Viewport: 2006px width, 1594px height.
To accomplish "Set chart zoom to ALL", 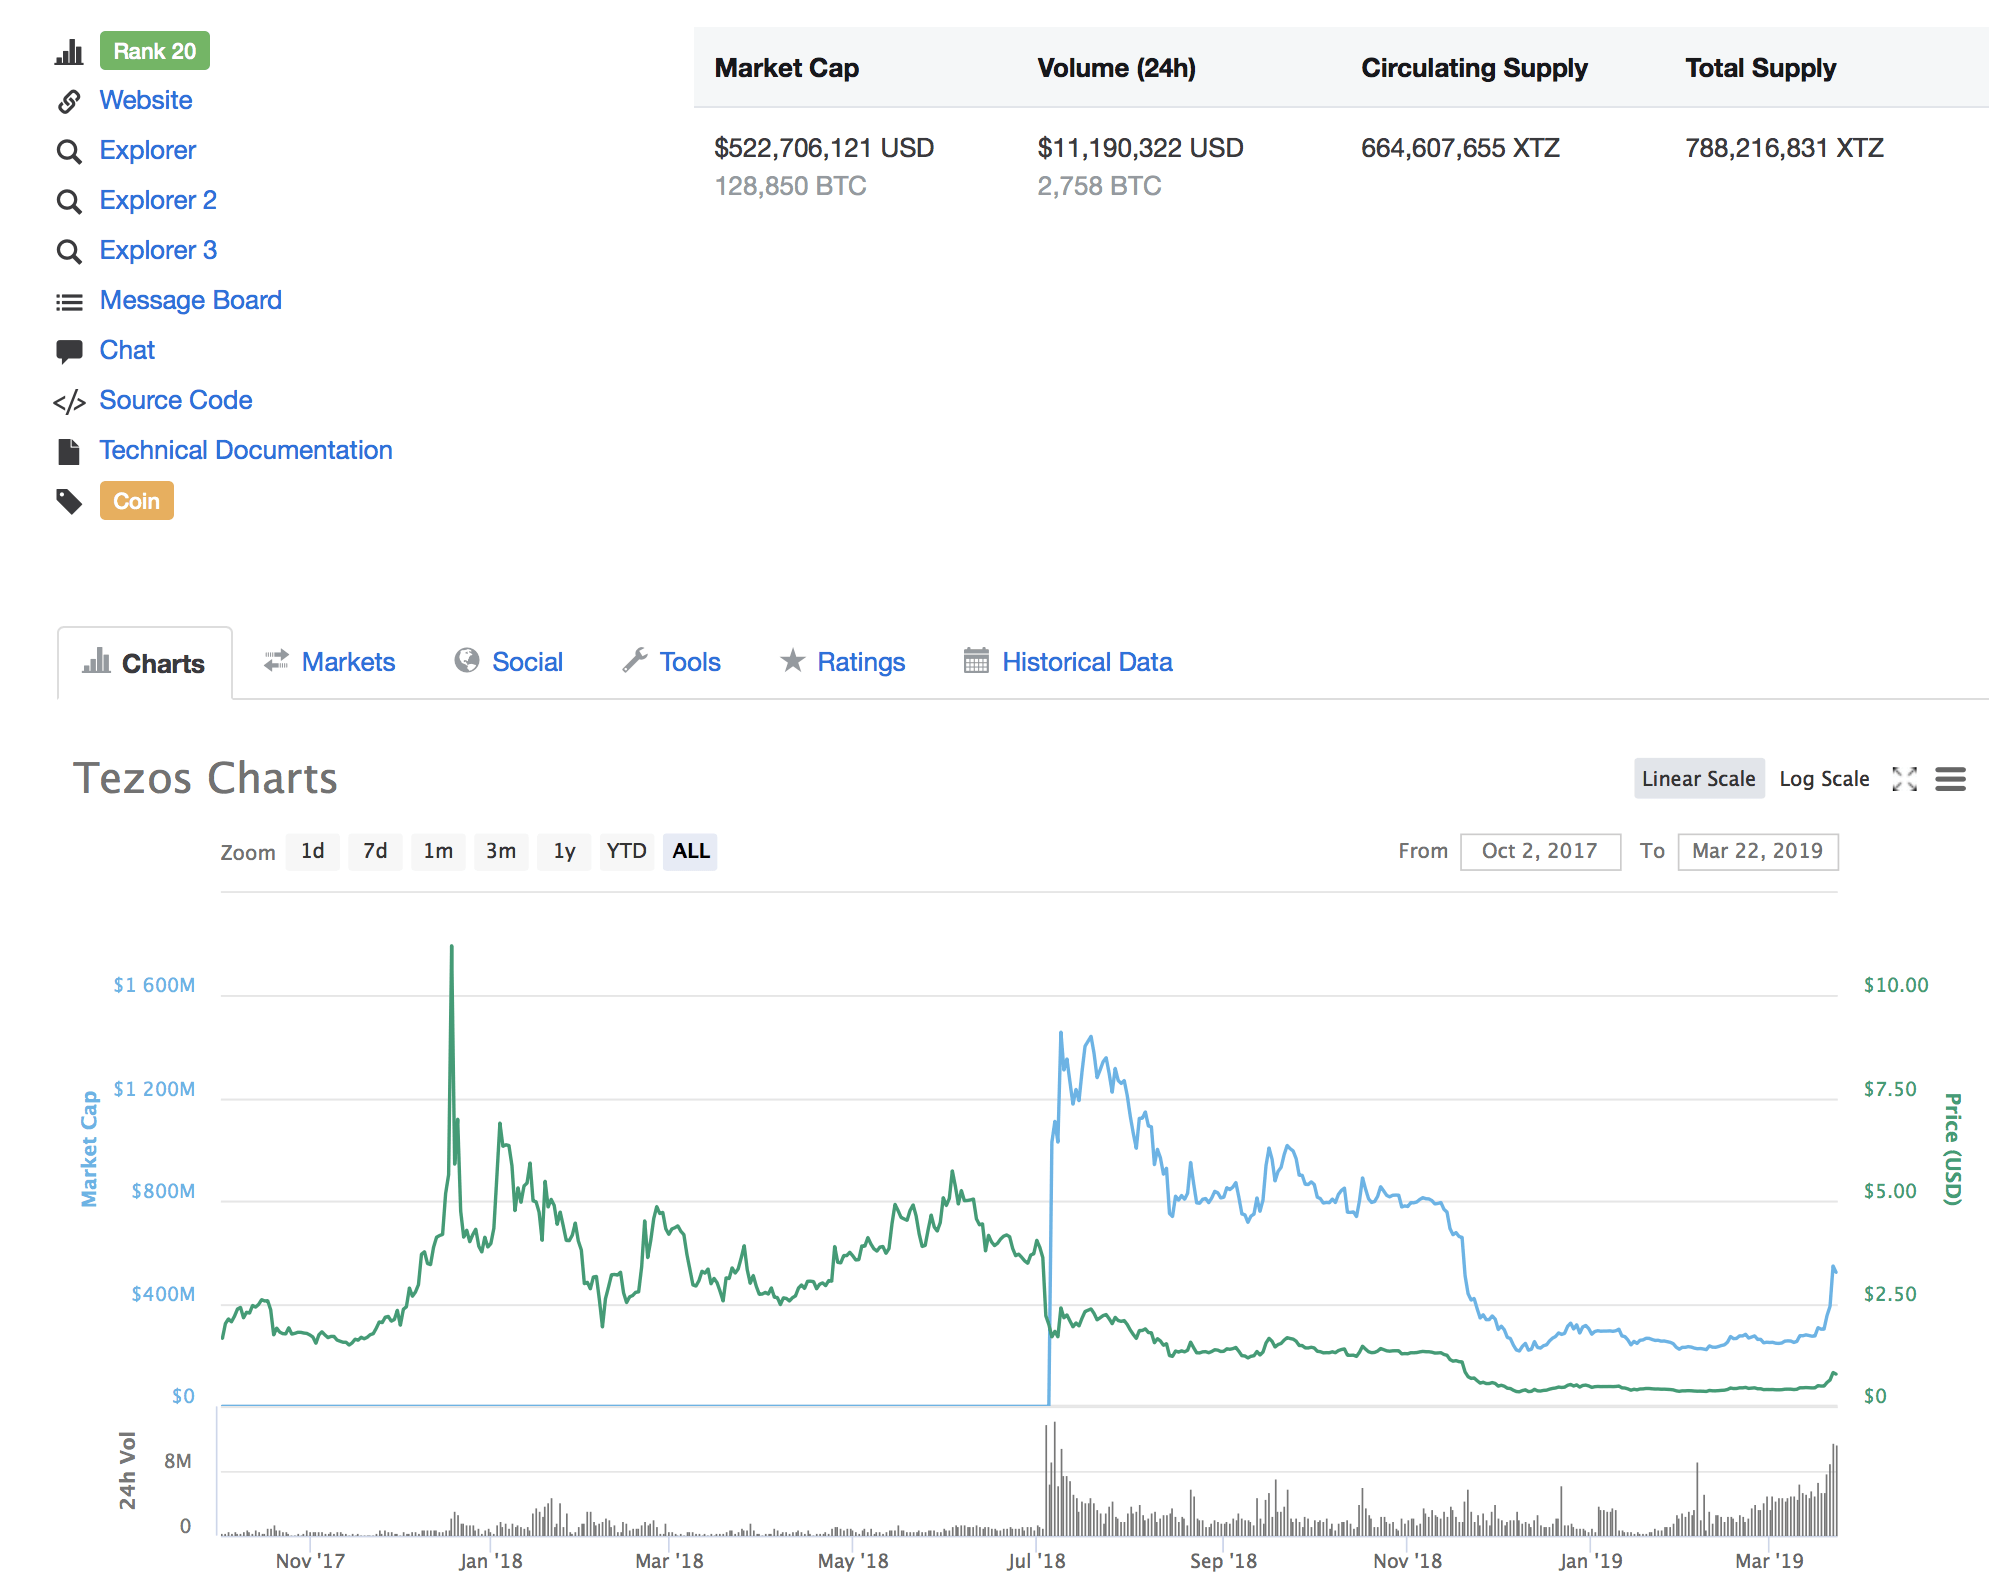I will (x=690, y=852).
